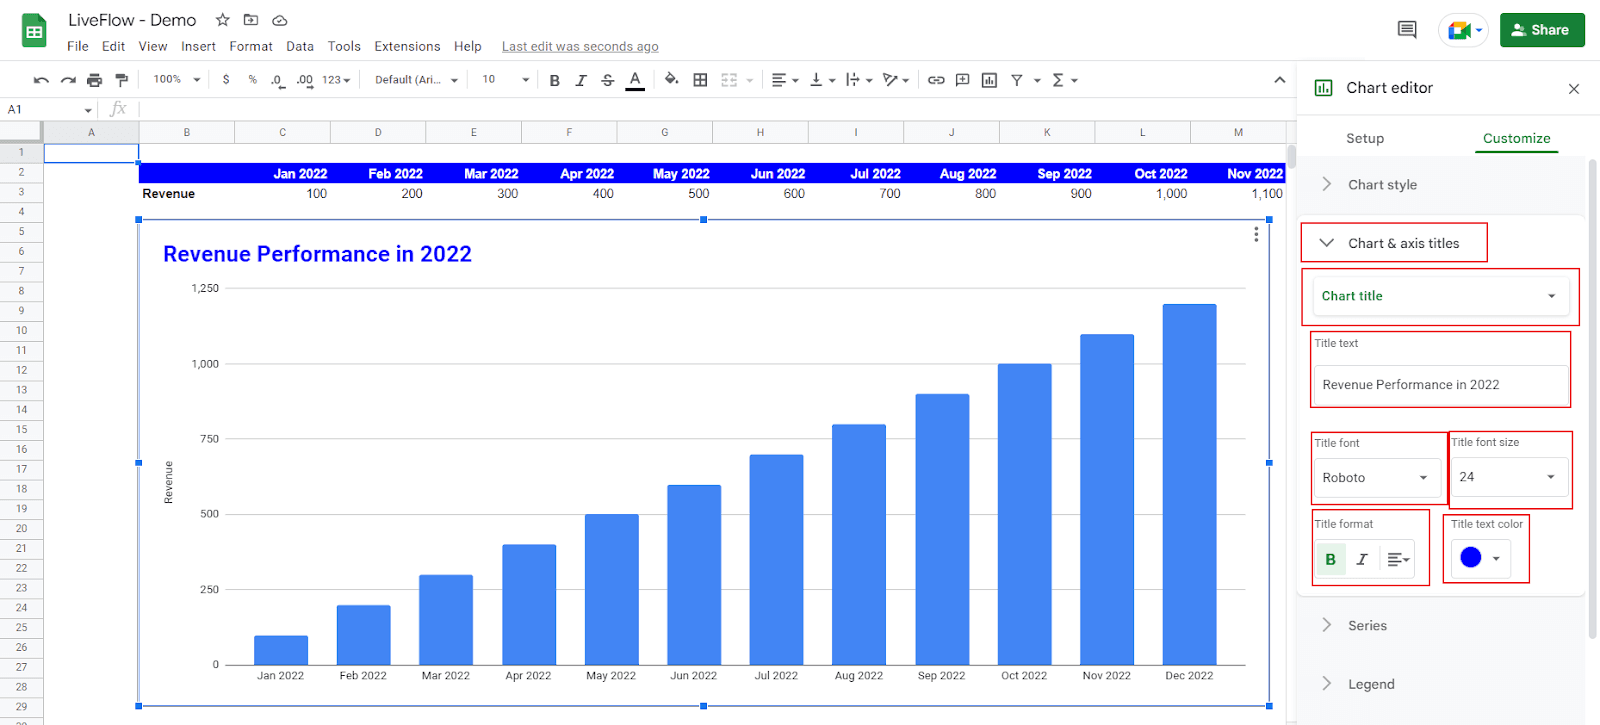Go to Sheets home via logo
Image resolution: width=1600 pixels, height=725 pixels.
[34, 31]
